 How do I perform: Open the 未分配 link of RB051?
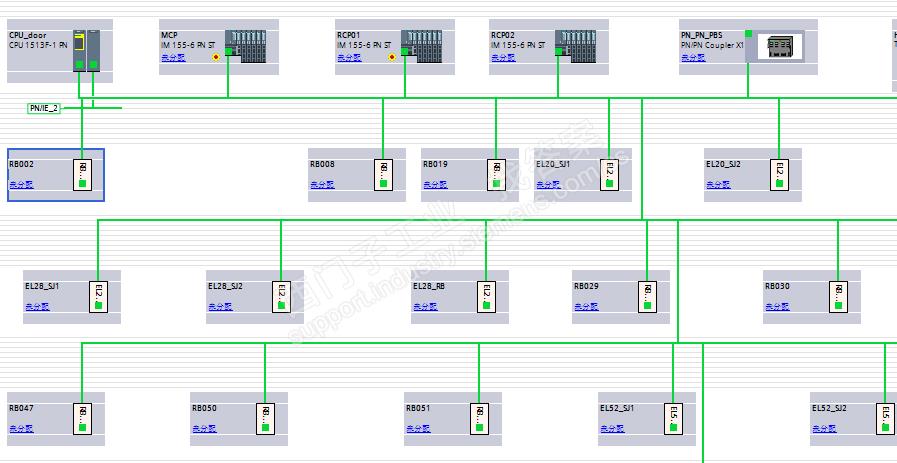(418, 429)
